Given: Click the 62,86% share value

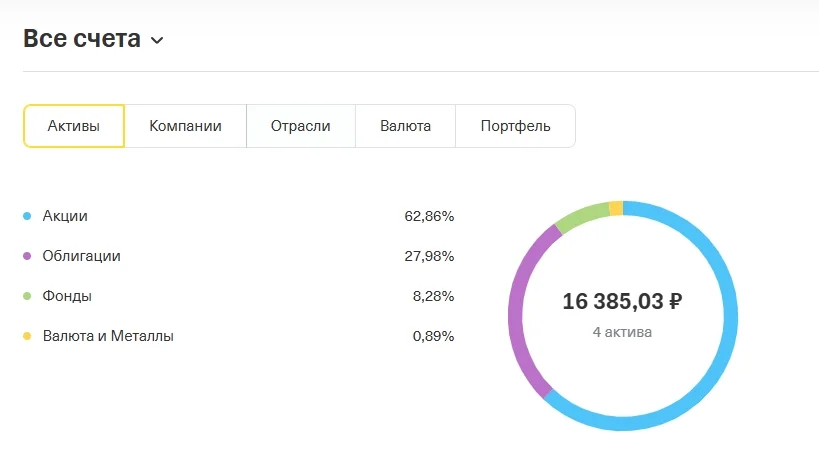Looking at the screenshot, I should [429, 216].
